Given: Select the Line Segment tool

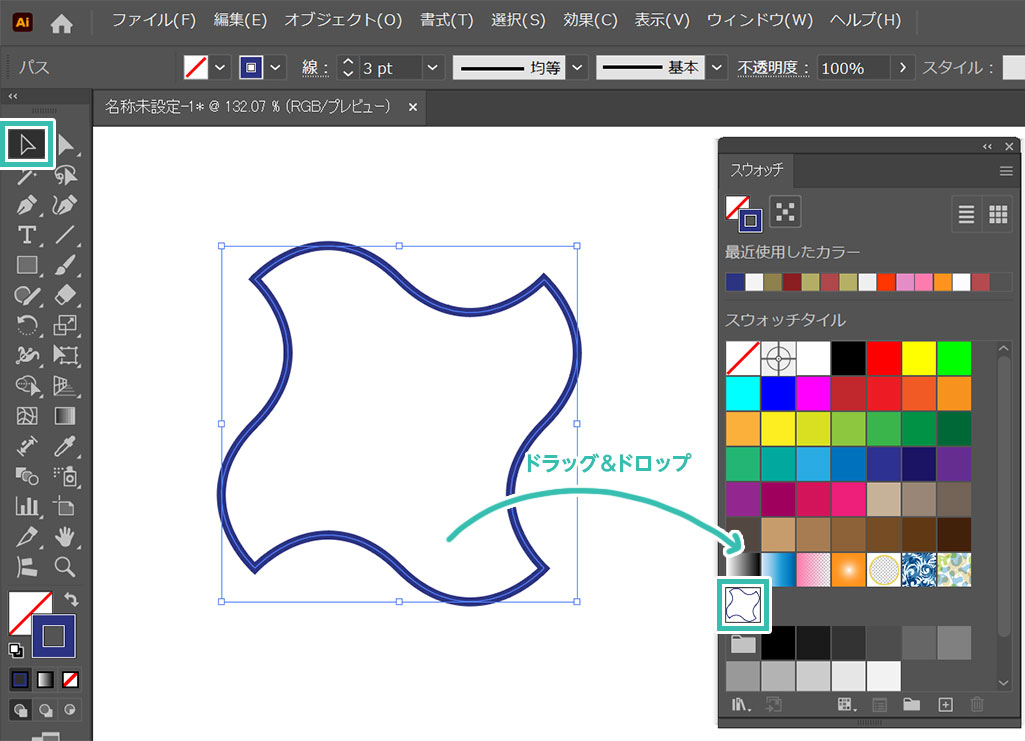Looking at the screenshot, I should [x=65, y=235].
